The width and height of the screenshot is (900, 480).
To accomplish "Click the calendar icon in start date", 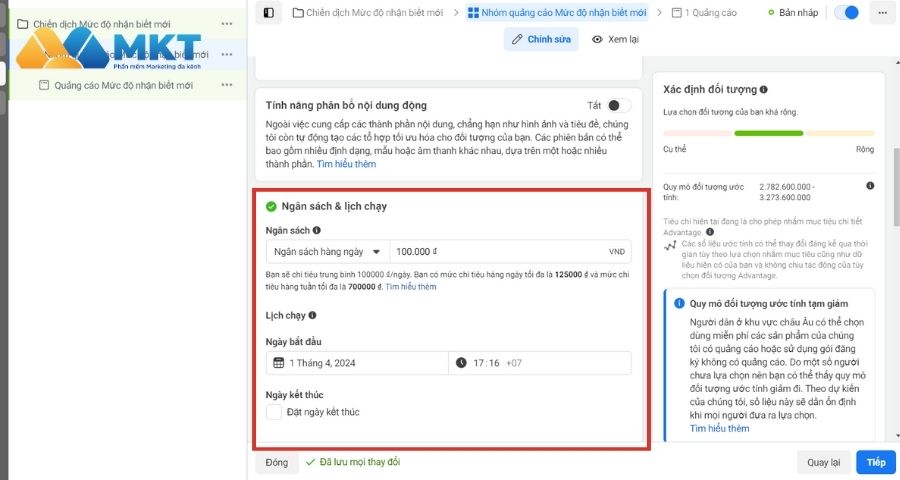I will (x=279, y=363).
